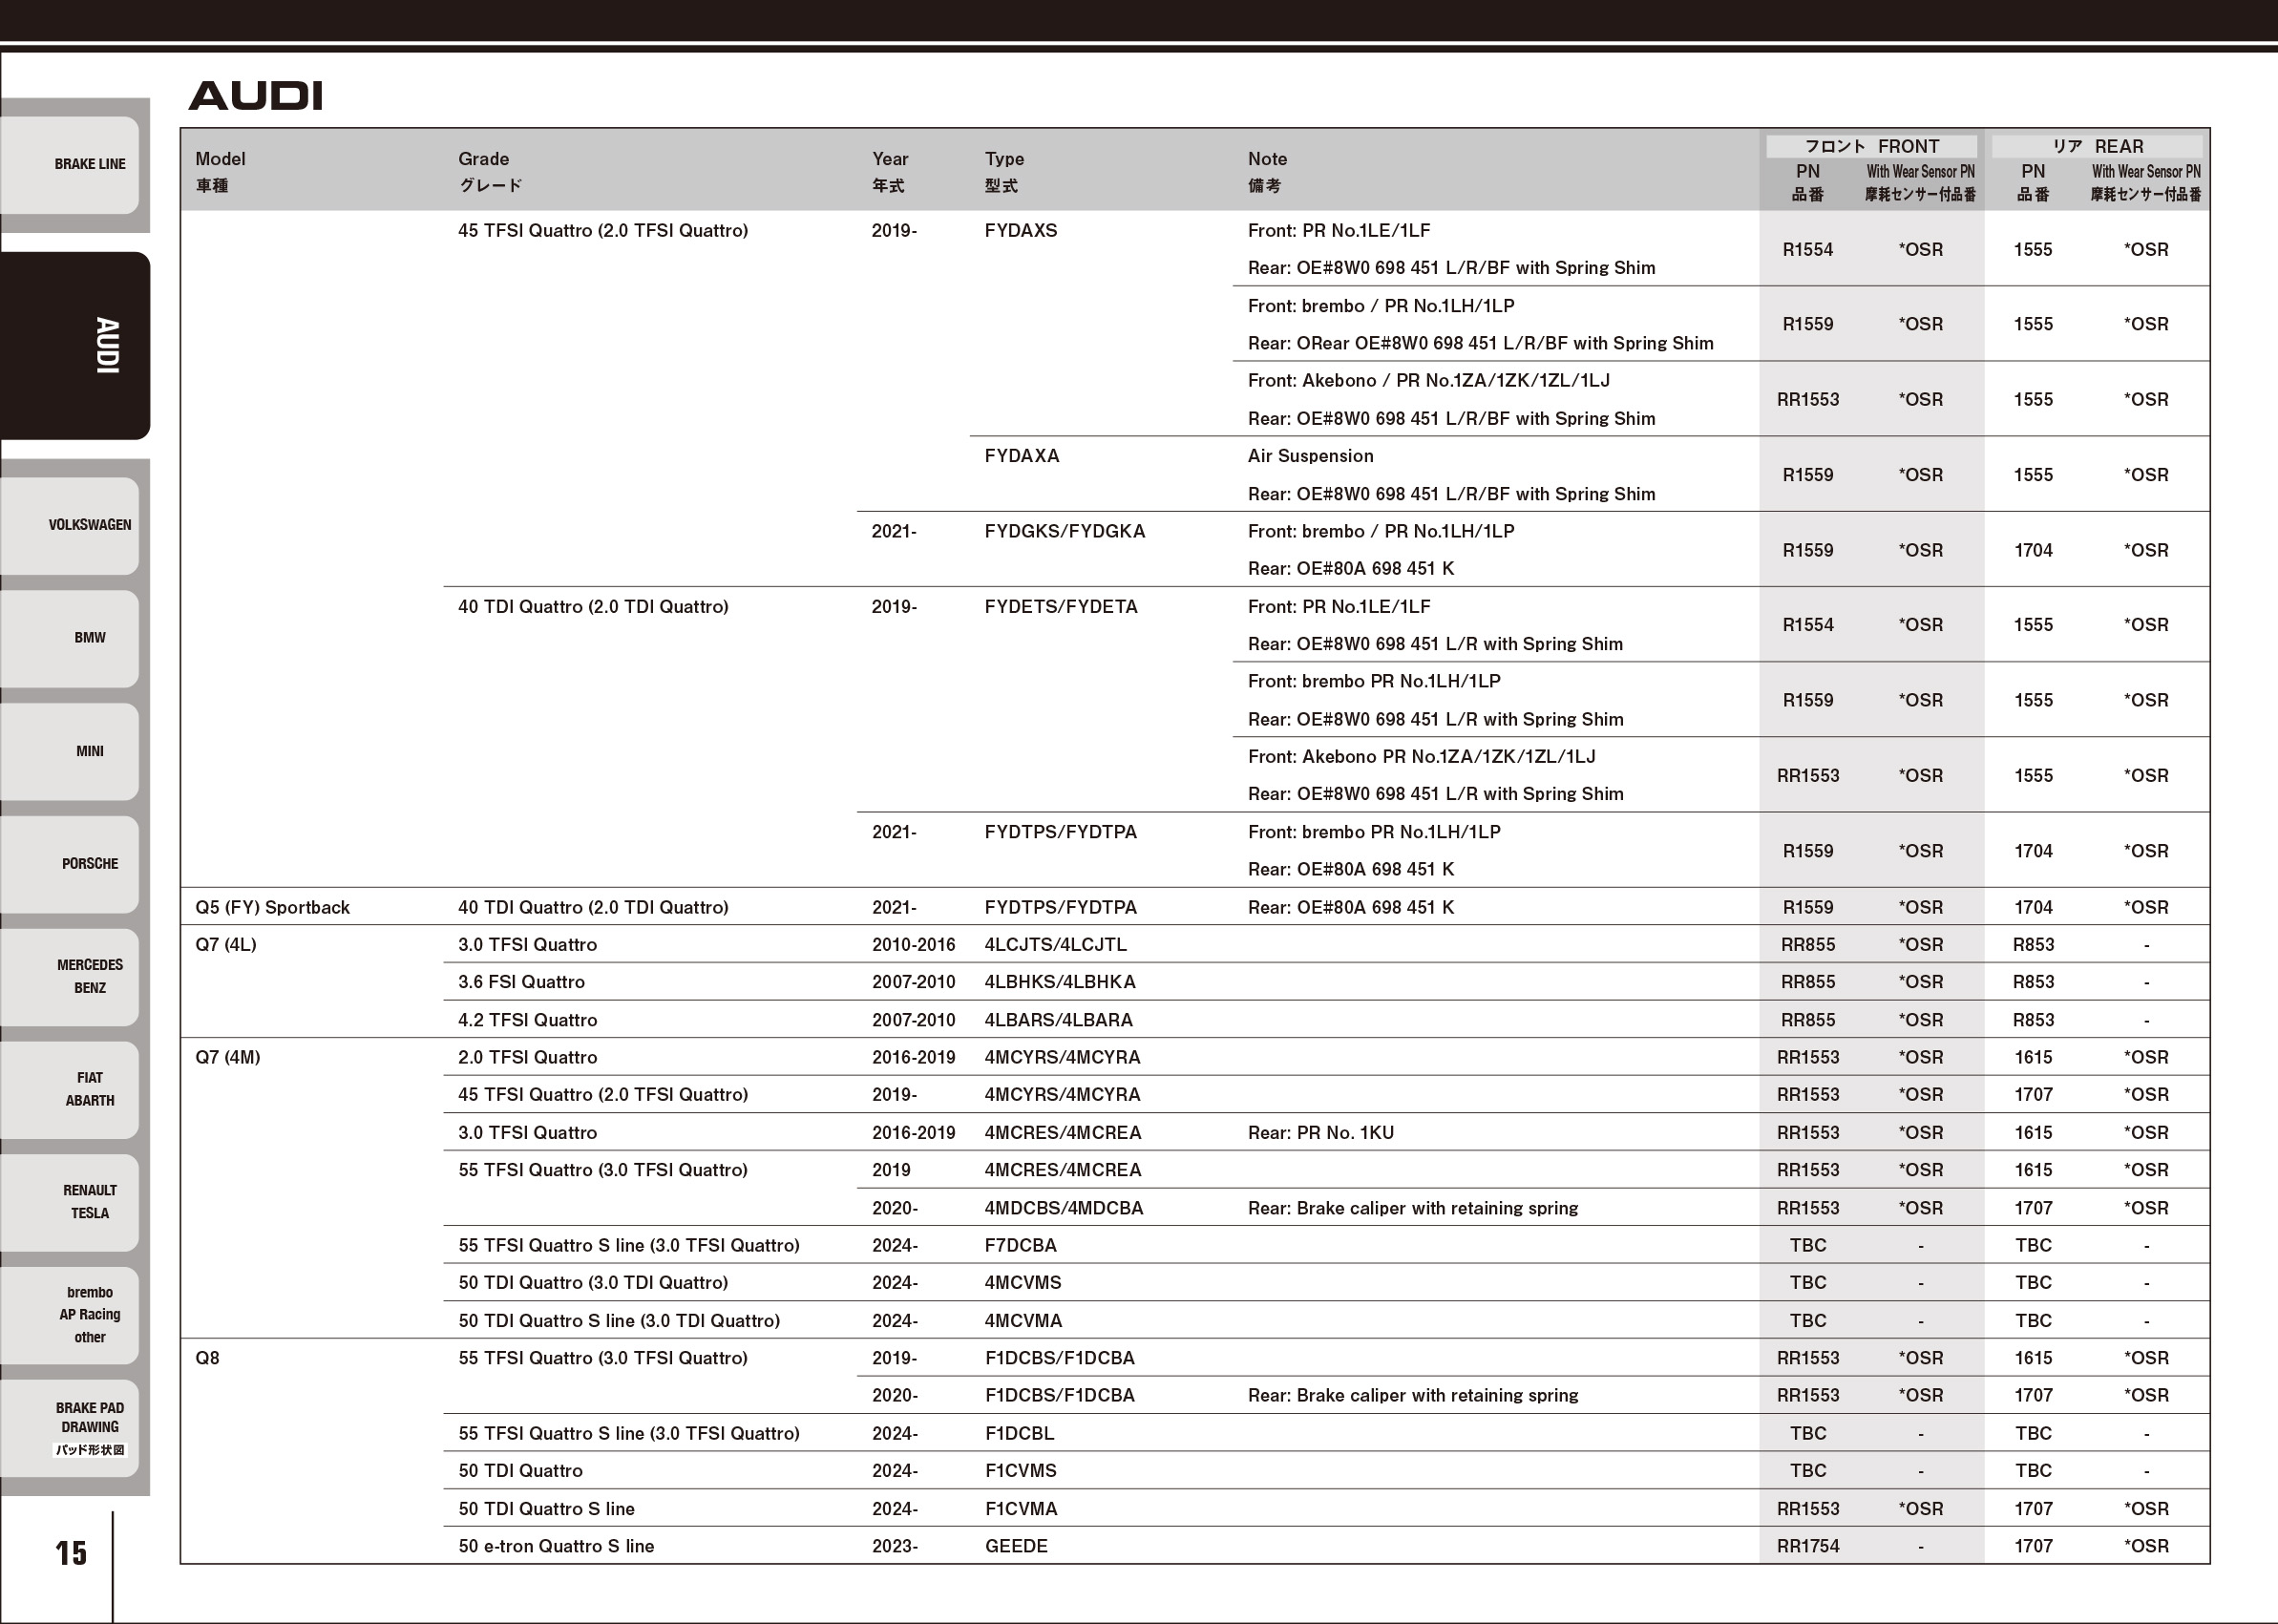2278x1624 pixels.
Task: Select grade 50 TDI Quattro S line in Q8
Action: [546, 1509]
